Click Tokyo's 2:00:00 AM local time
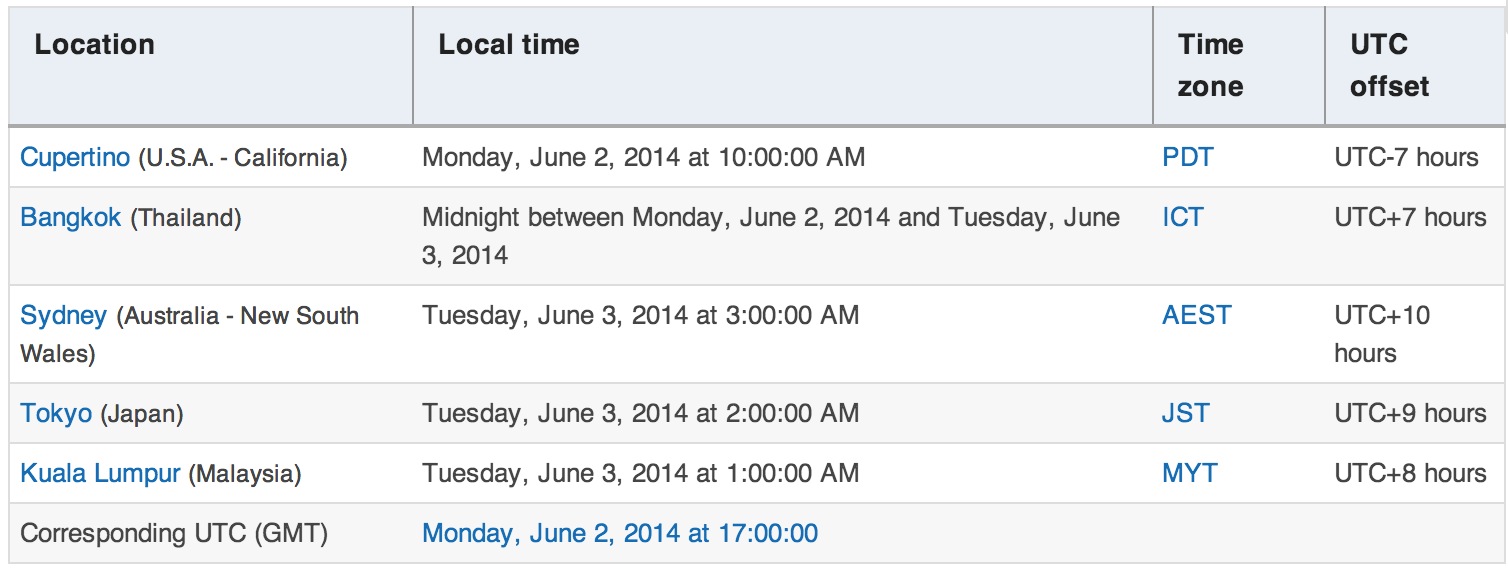This screenshot has height=568, width=1508. click(x=640, y=413)
